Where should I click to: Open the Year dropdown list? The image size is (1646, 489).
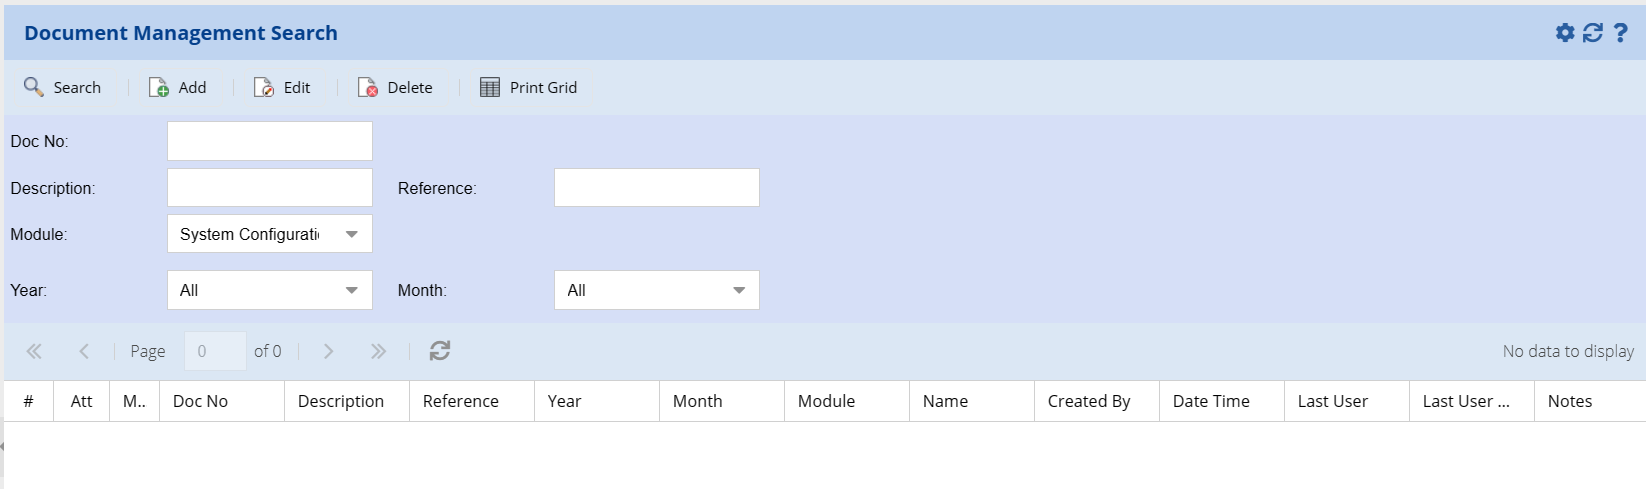351,290
